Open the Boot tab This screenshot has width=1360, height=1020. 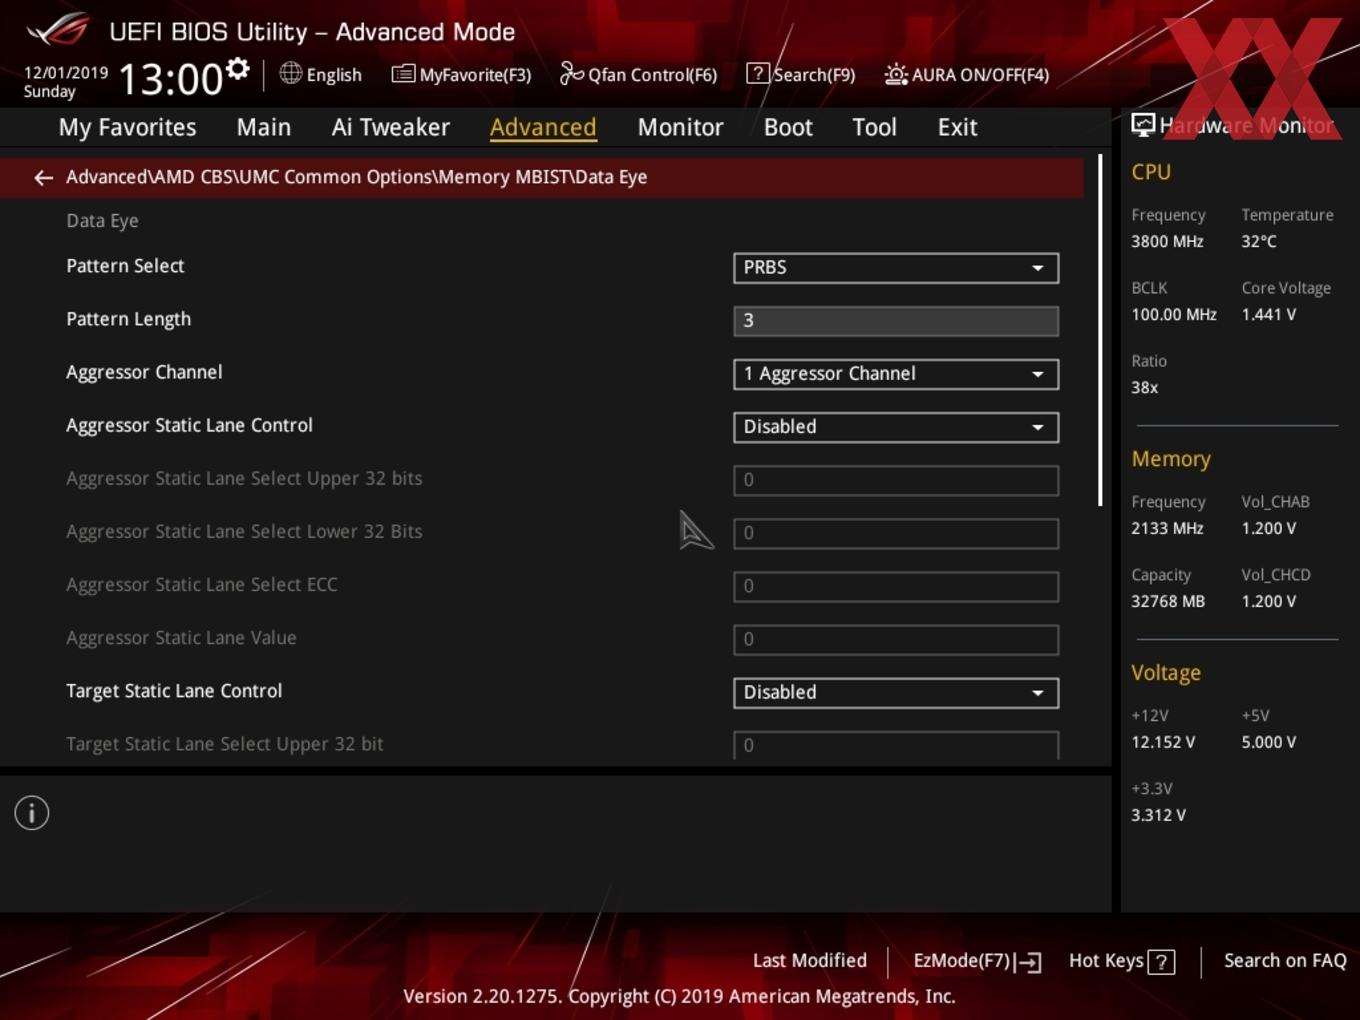coord(788,127)
